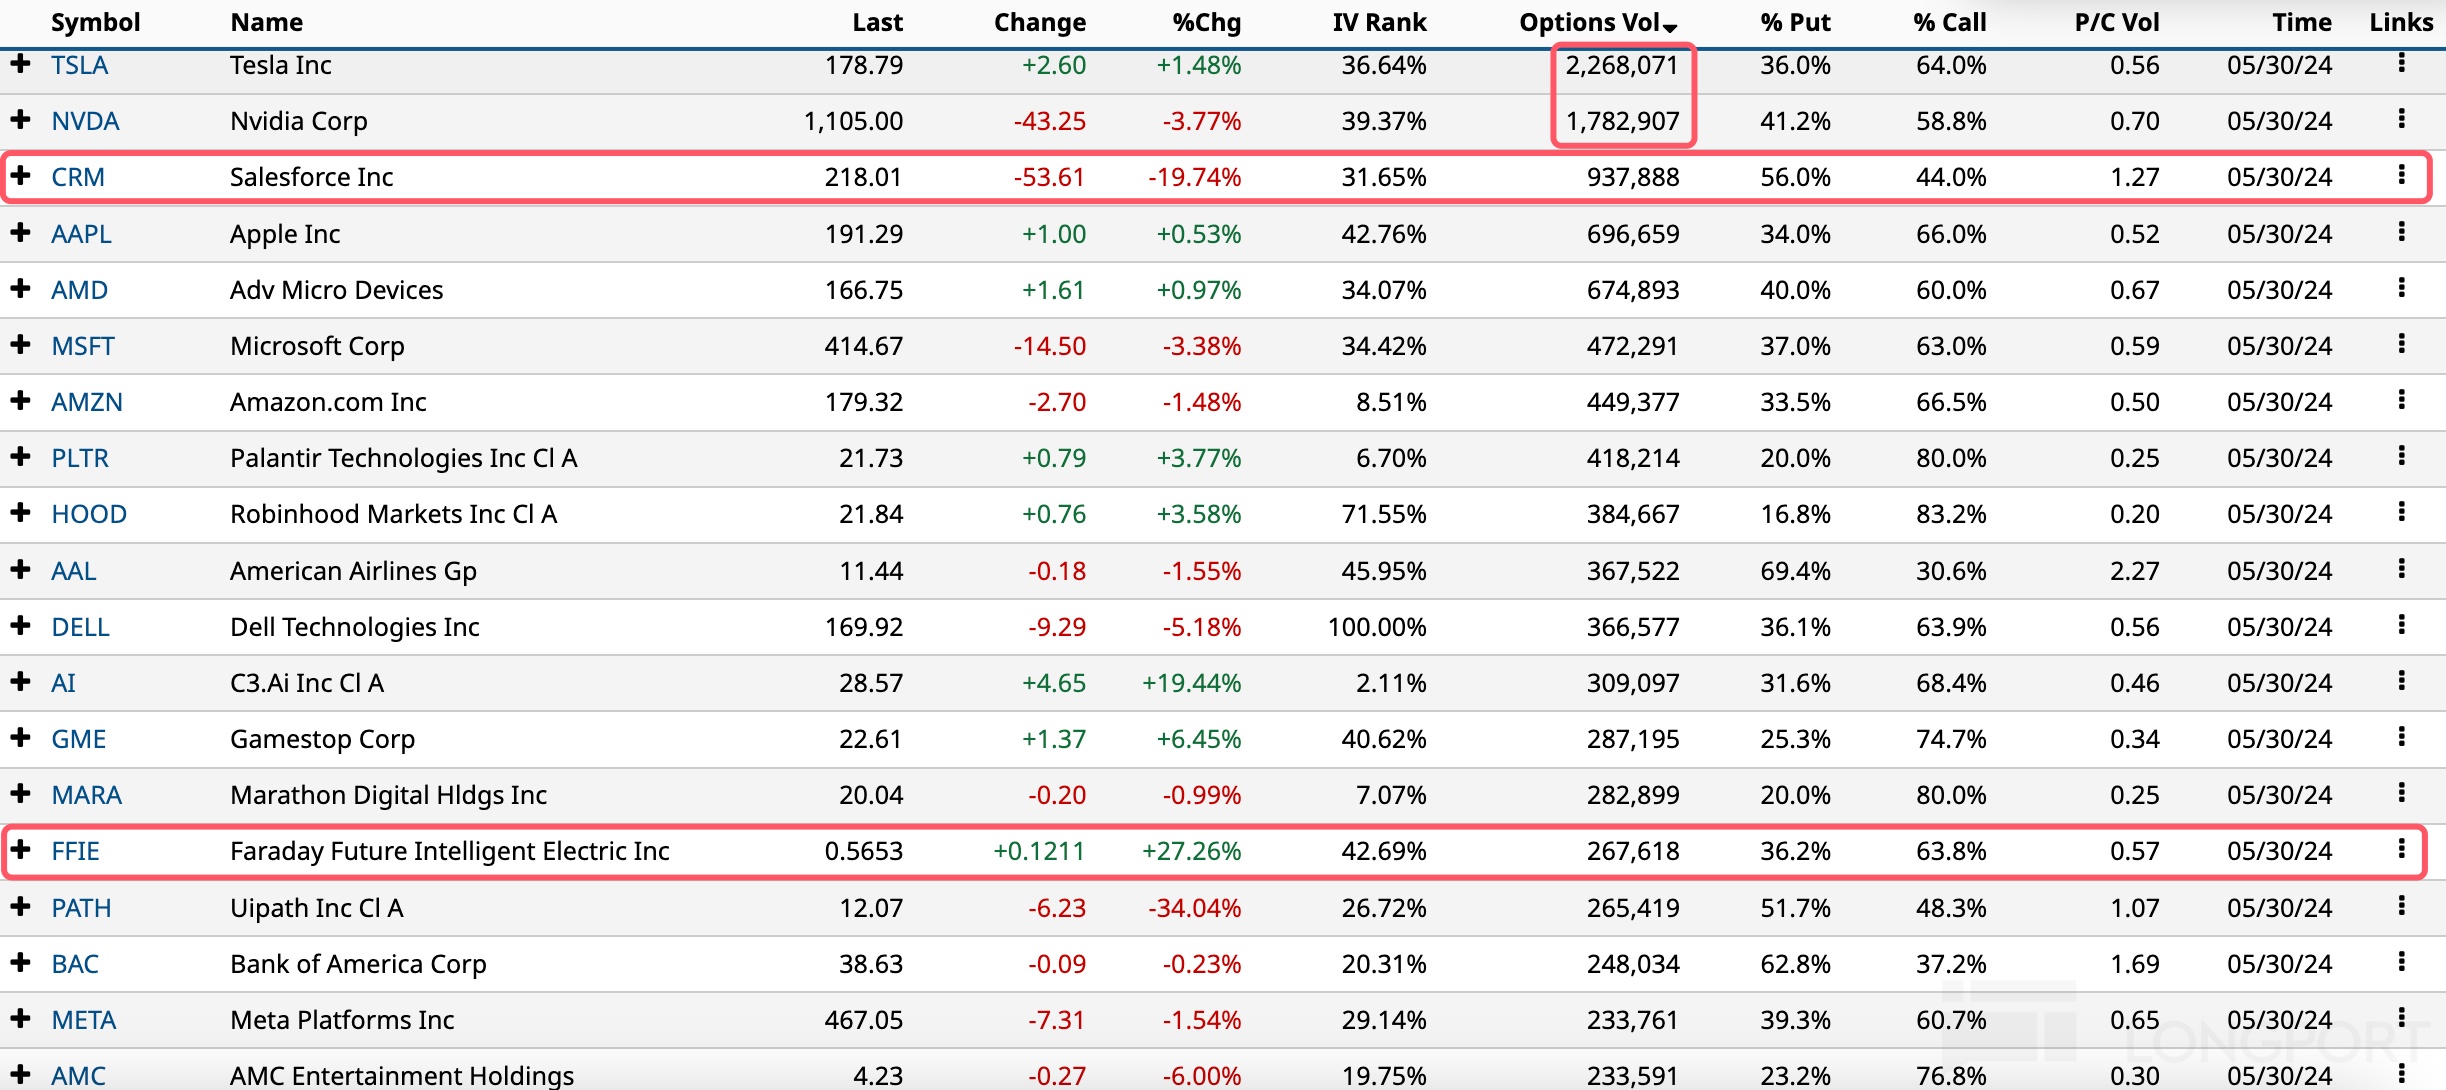Click the kebab menu for Apple Inc
Screen dimensions: 2446x1090
[x=2401, y=232]
